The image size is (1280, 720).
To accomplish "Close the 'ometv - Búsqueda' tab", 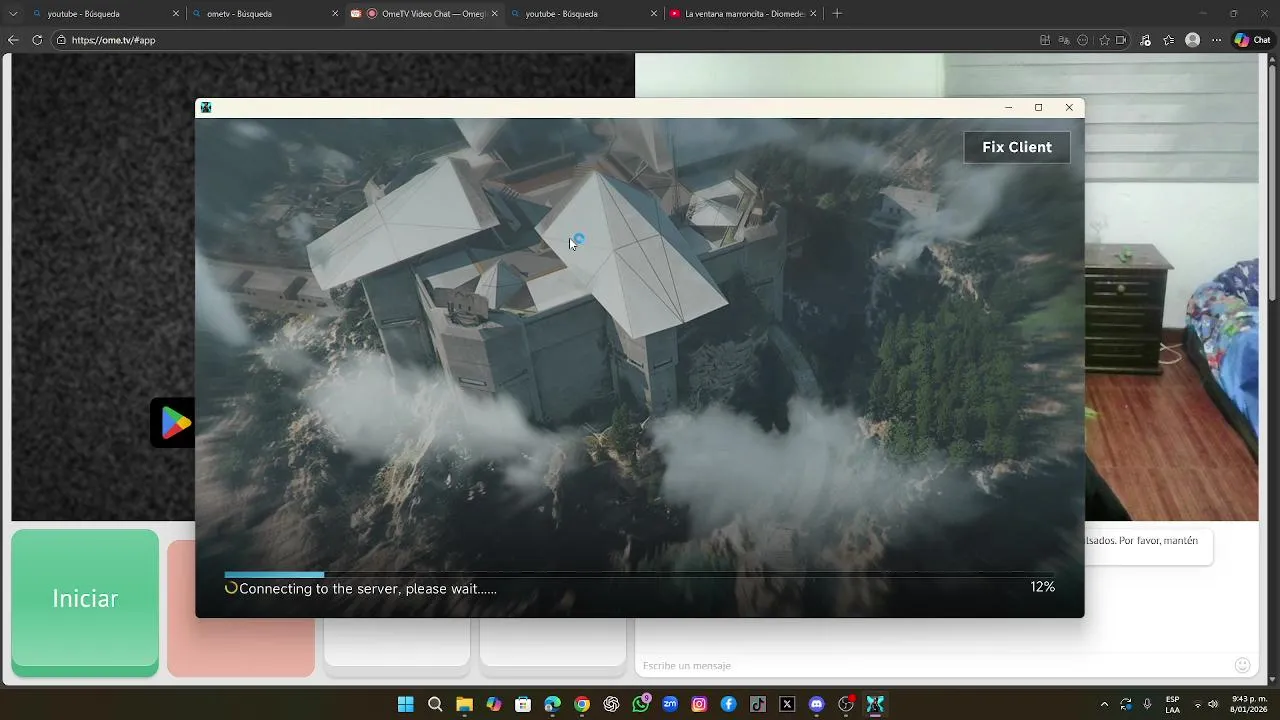I will click(336, 14).
